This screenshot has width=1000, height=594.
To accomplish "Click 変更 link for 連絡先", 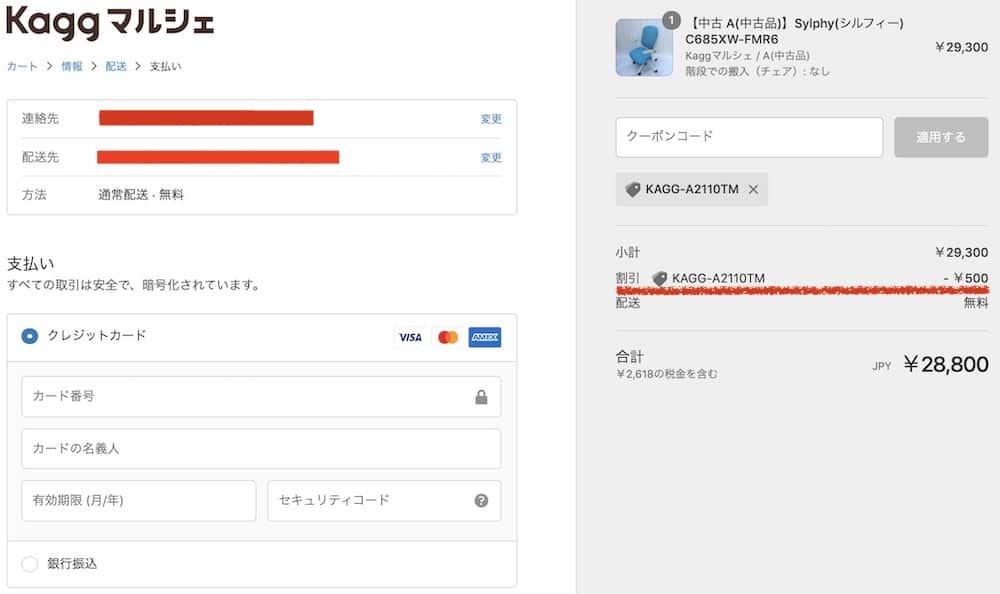I will (491, 119).
